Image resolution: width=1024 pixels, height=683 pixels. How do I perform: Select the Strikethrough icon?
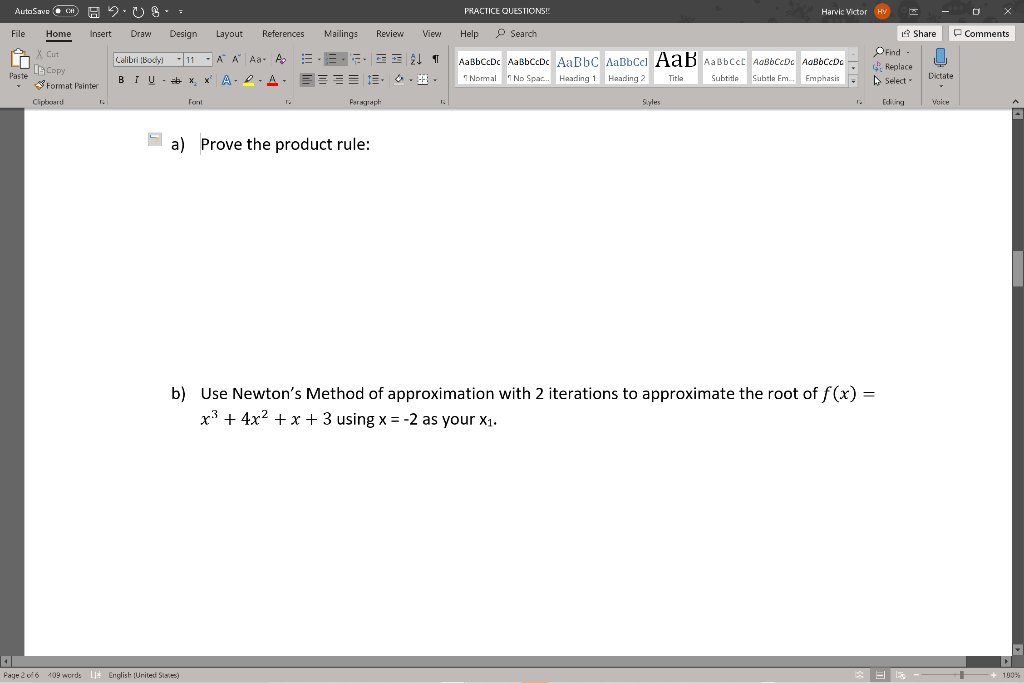click(x=176, y=78)
